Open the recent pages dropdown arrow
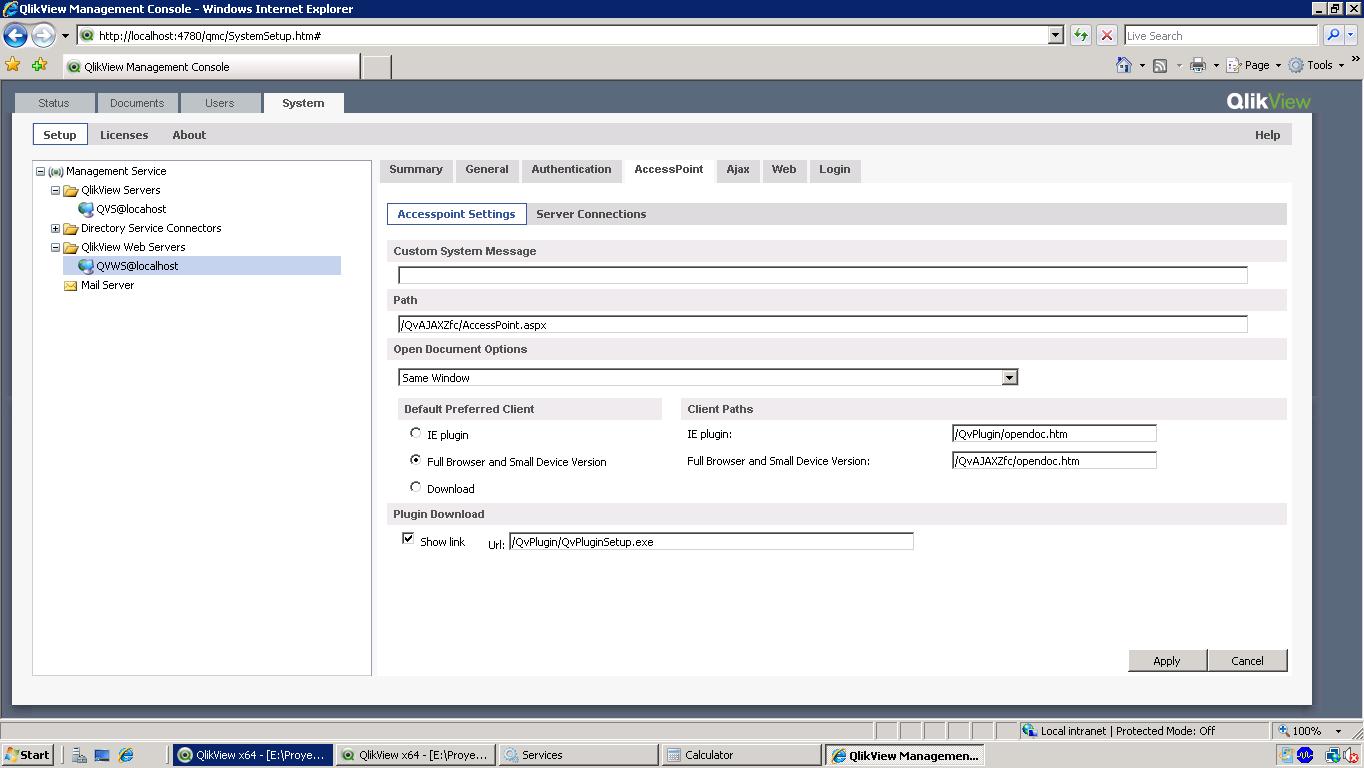The height and width of the screenshot is (768, 1364). [x=65, y=36]
